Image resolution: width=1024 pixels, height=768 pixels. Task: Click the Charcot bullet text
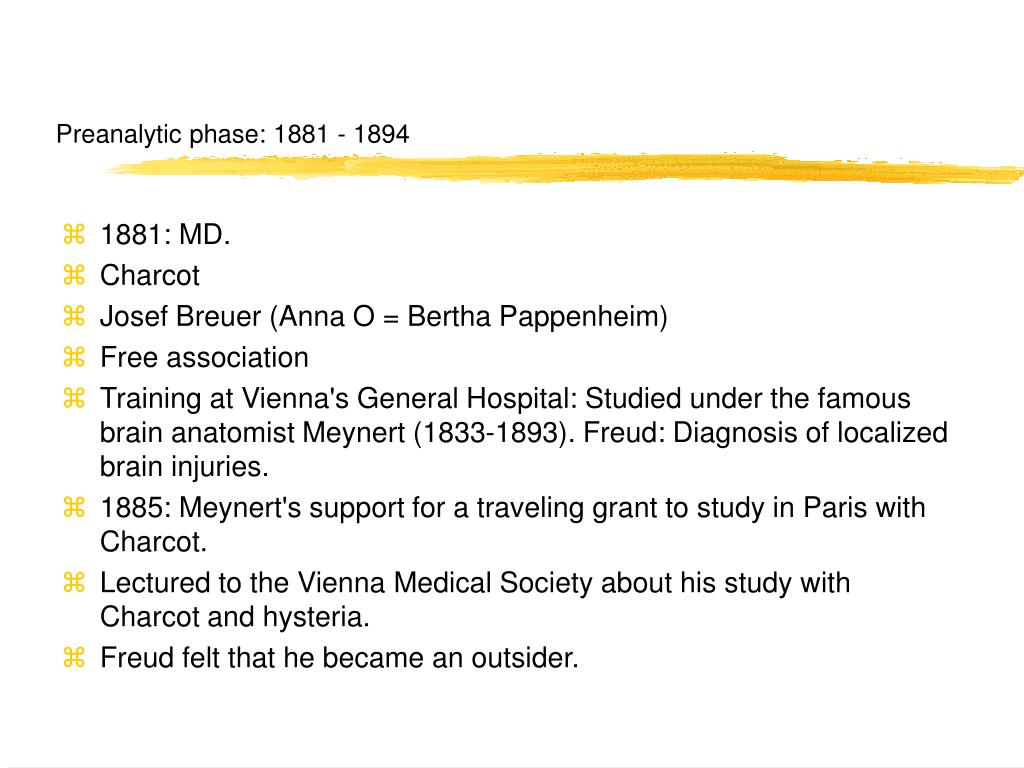point(150,276)
